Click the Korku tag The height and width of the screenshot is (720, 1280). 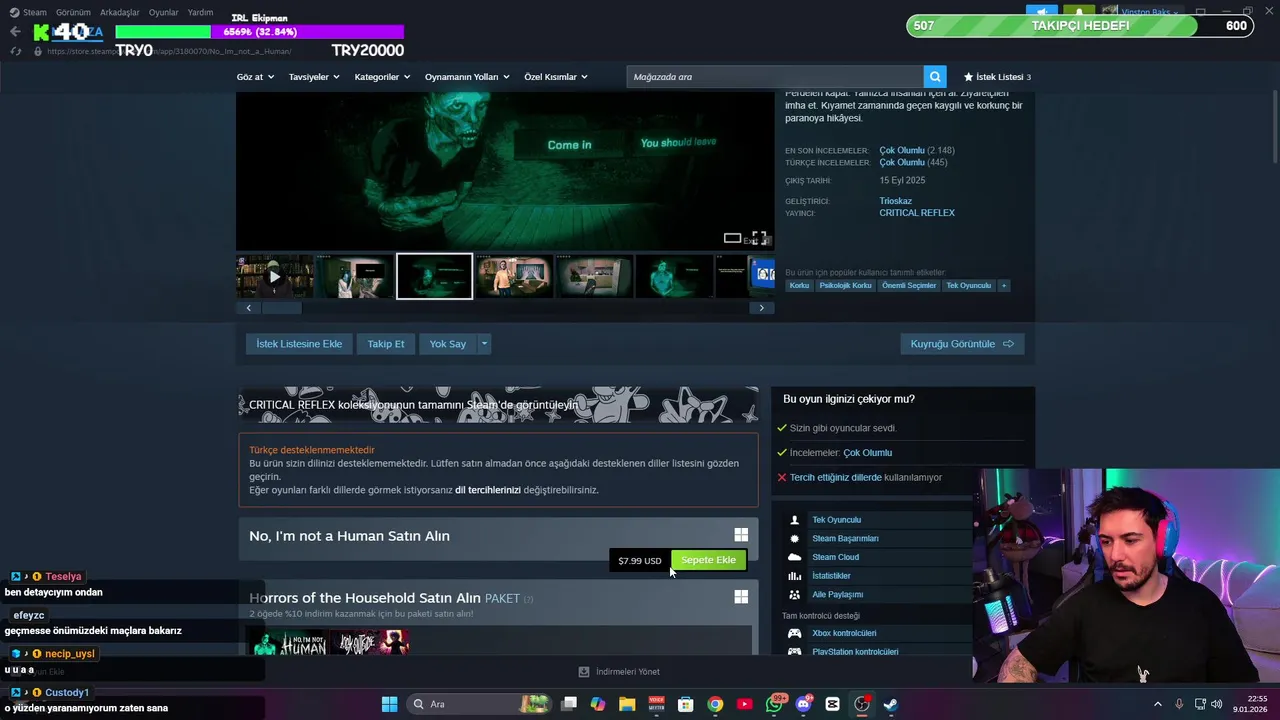[x=799, y=286]
